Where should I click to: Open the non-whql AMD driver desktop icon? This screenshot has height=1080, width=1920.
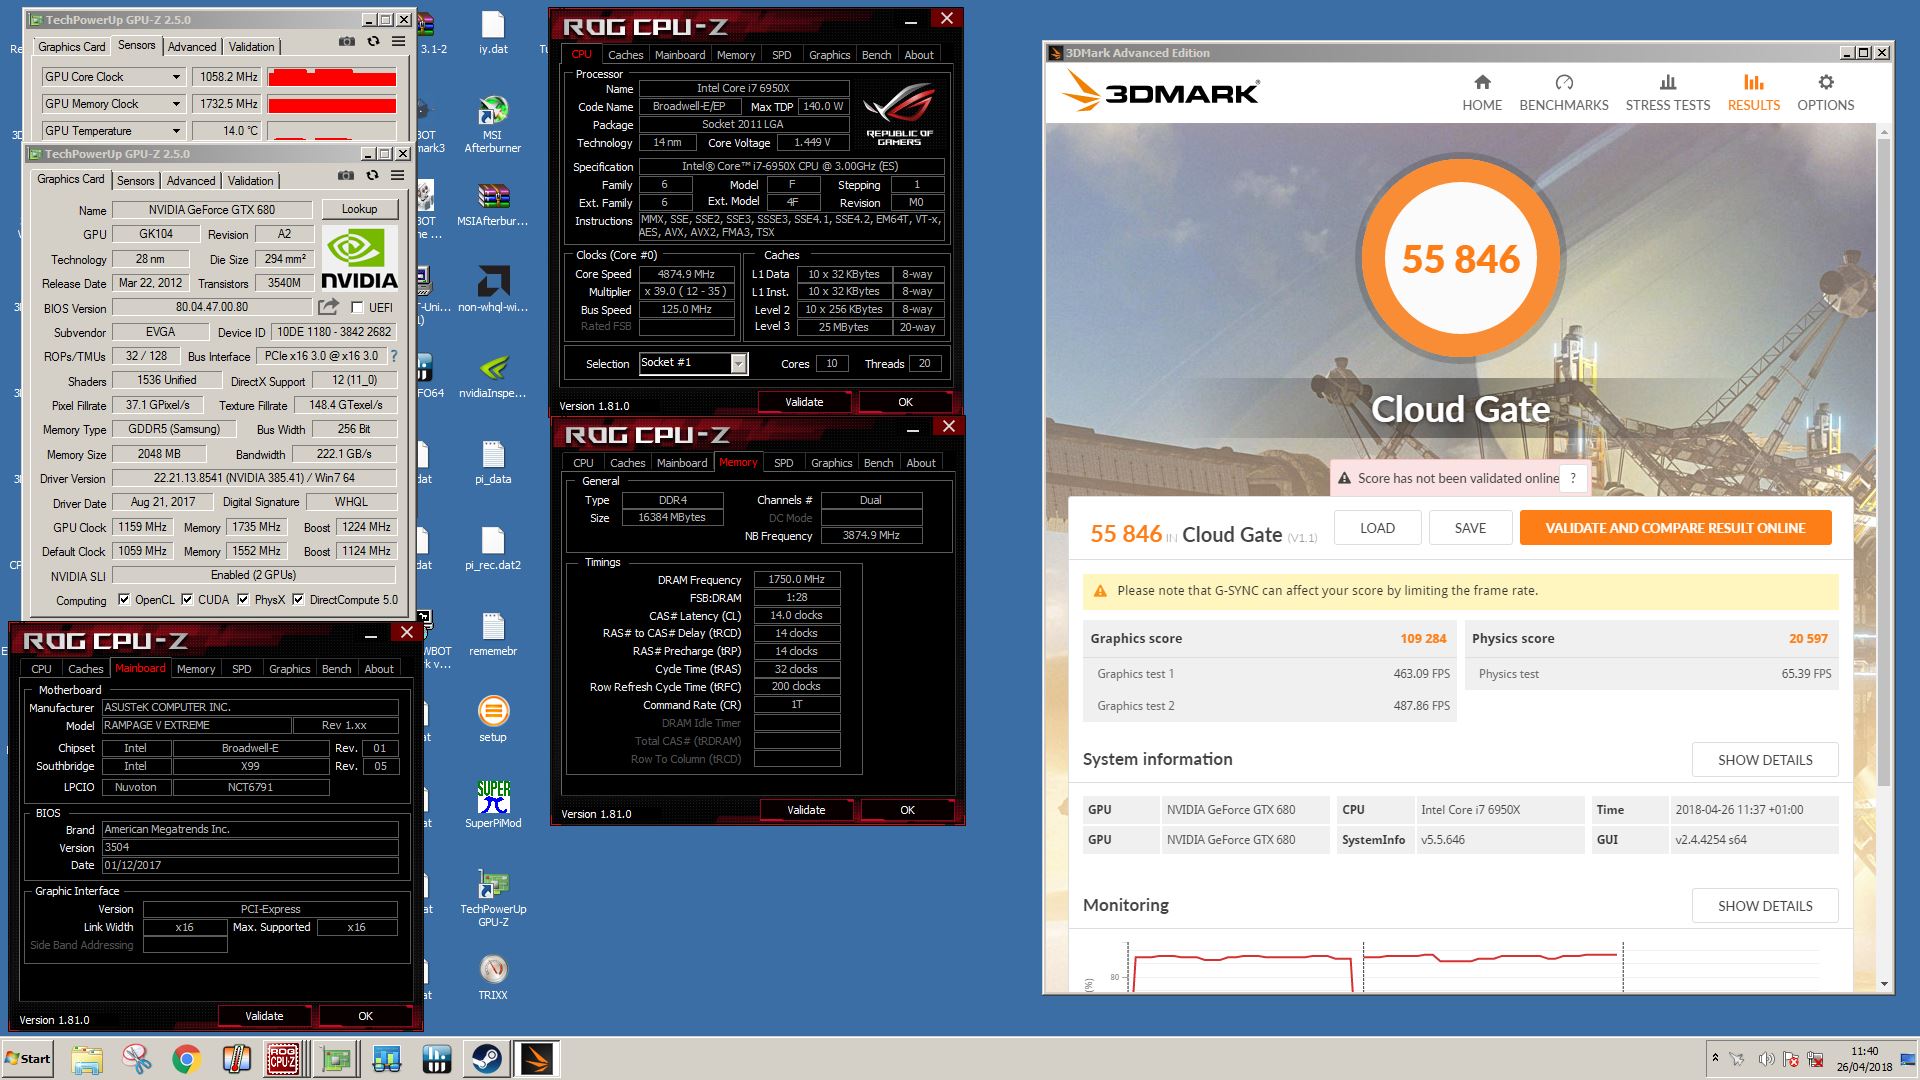[x=493, y=289]
